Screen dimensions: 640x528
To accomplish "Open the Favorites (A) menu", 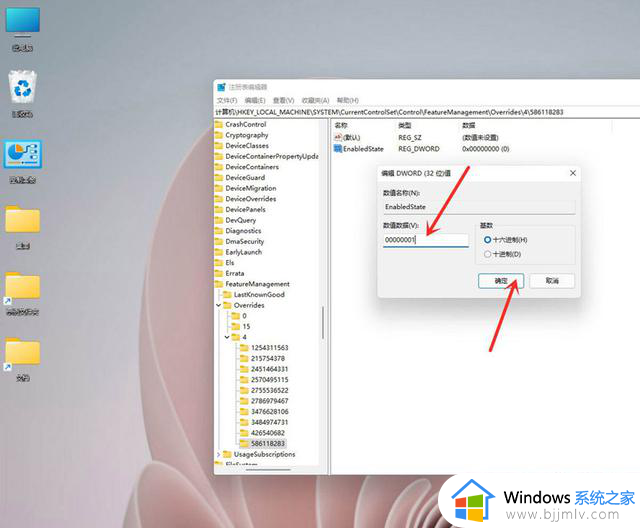I will click(x=316, y=100).
